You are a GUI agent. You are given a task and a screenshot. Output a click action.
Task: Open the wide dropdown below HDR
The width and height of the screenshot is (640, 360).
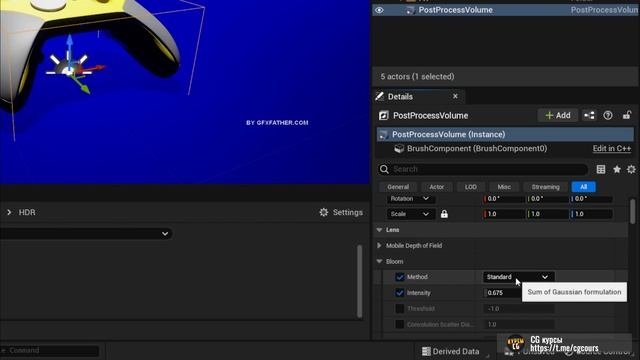85,233
